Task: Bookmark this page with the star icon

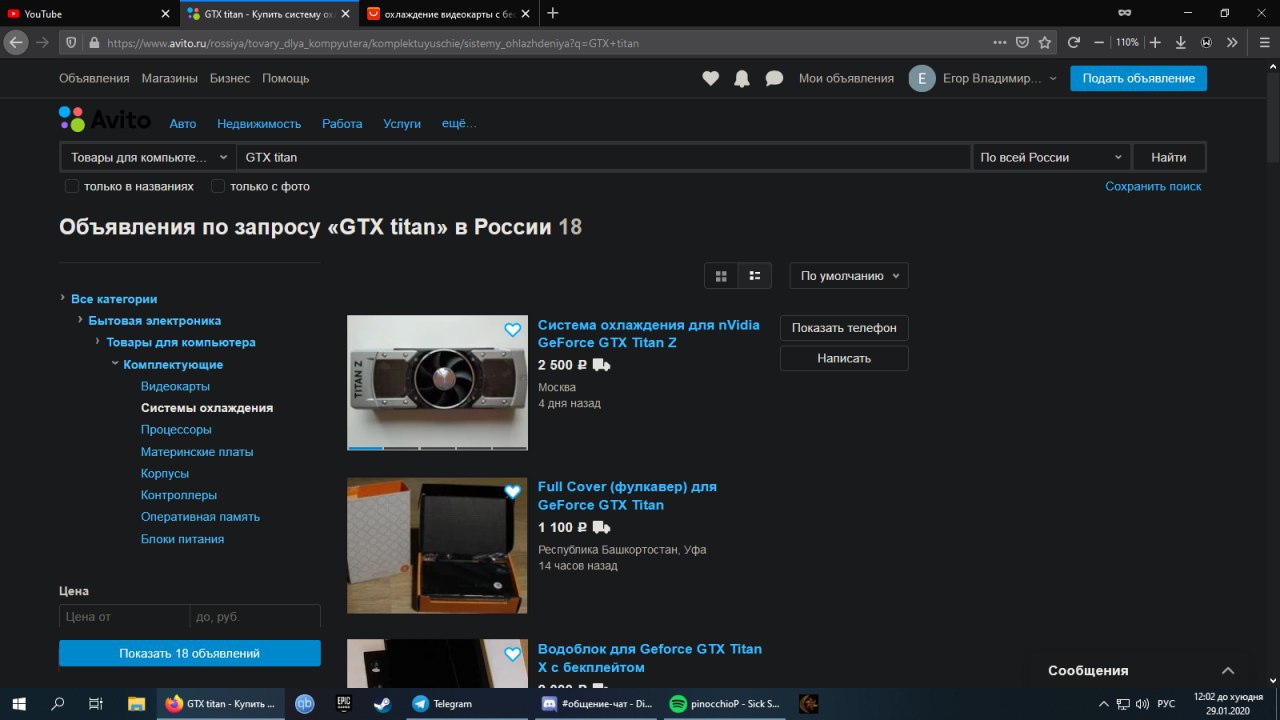Action: (x=1045, y=43)
